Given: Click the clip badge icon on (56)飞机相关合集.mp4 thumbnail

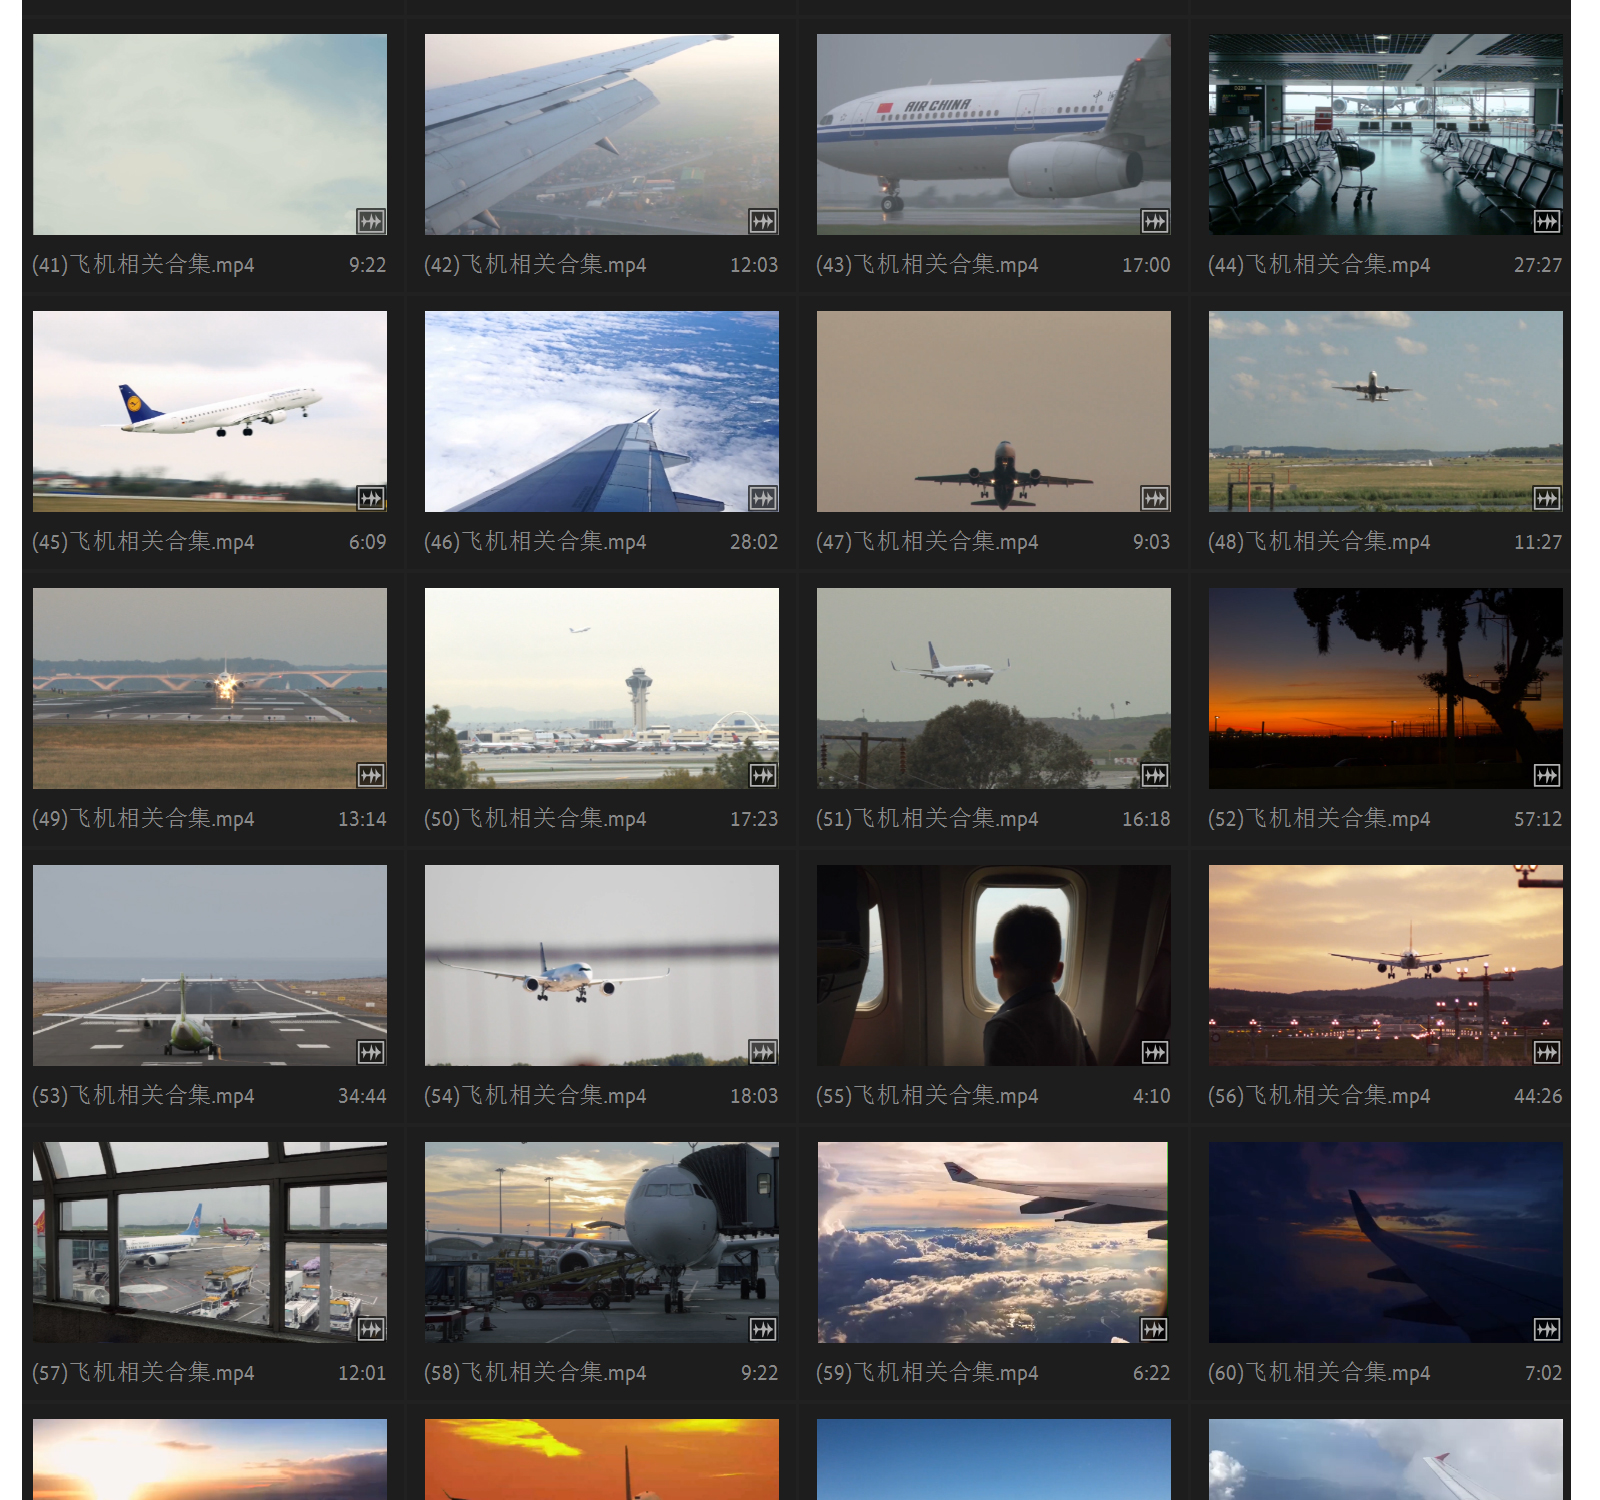Looking at the screenshot, I should pyautogui.click(x=1547, y=1052).
